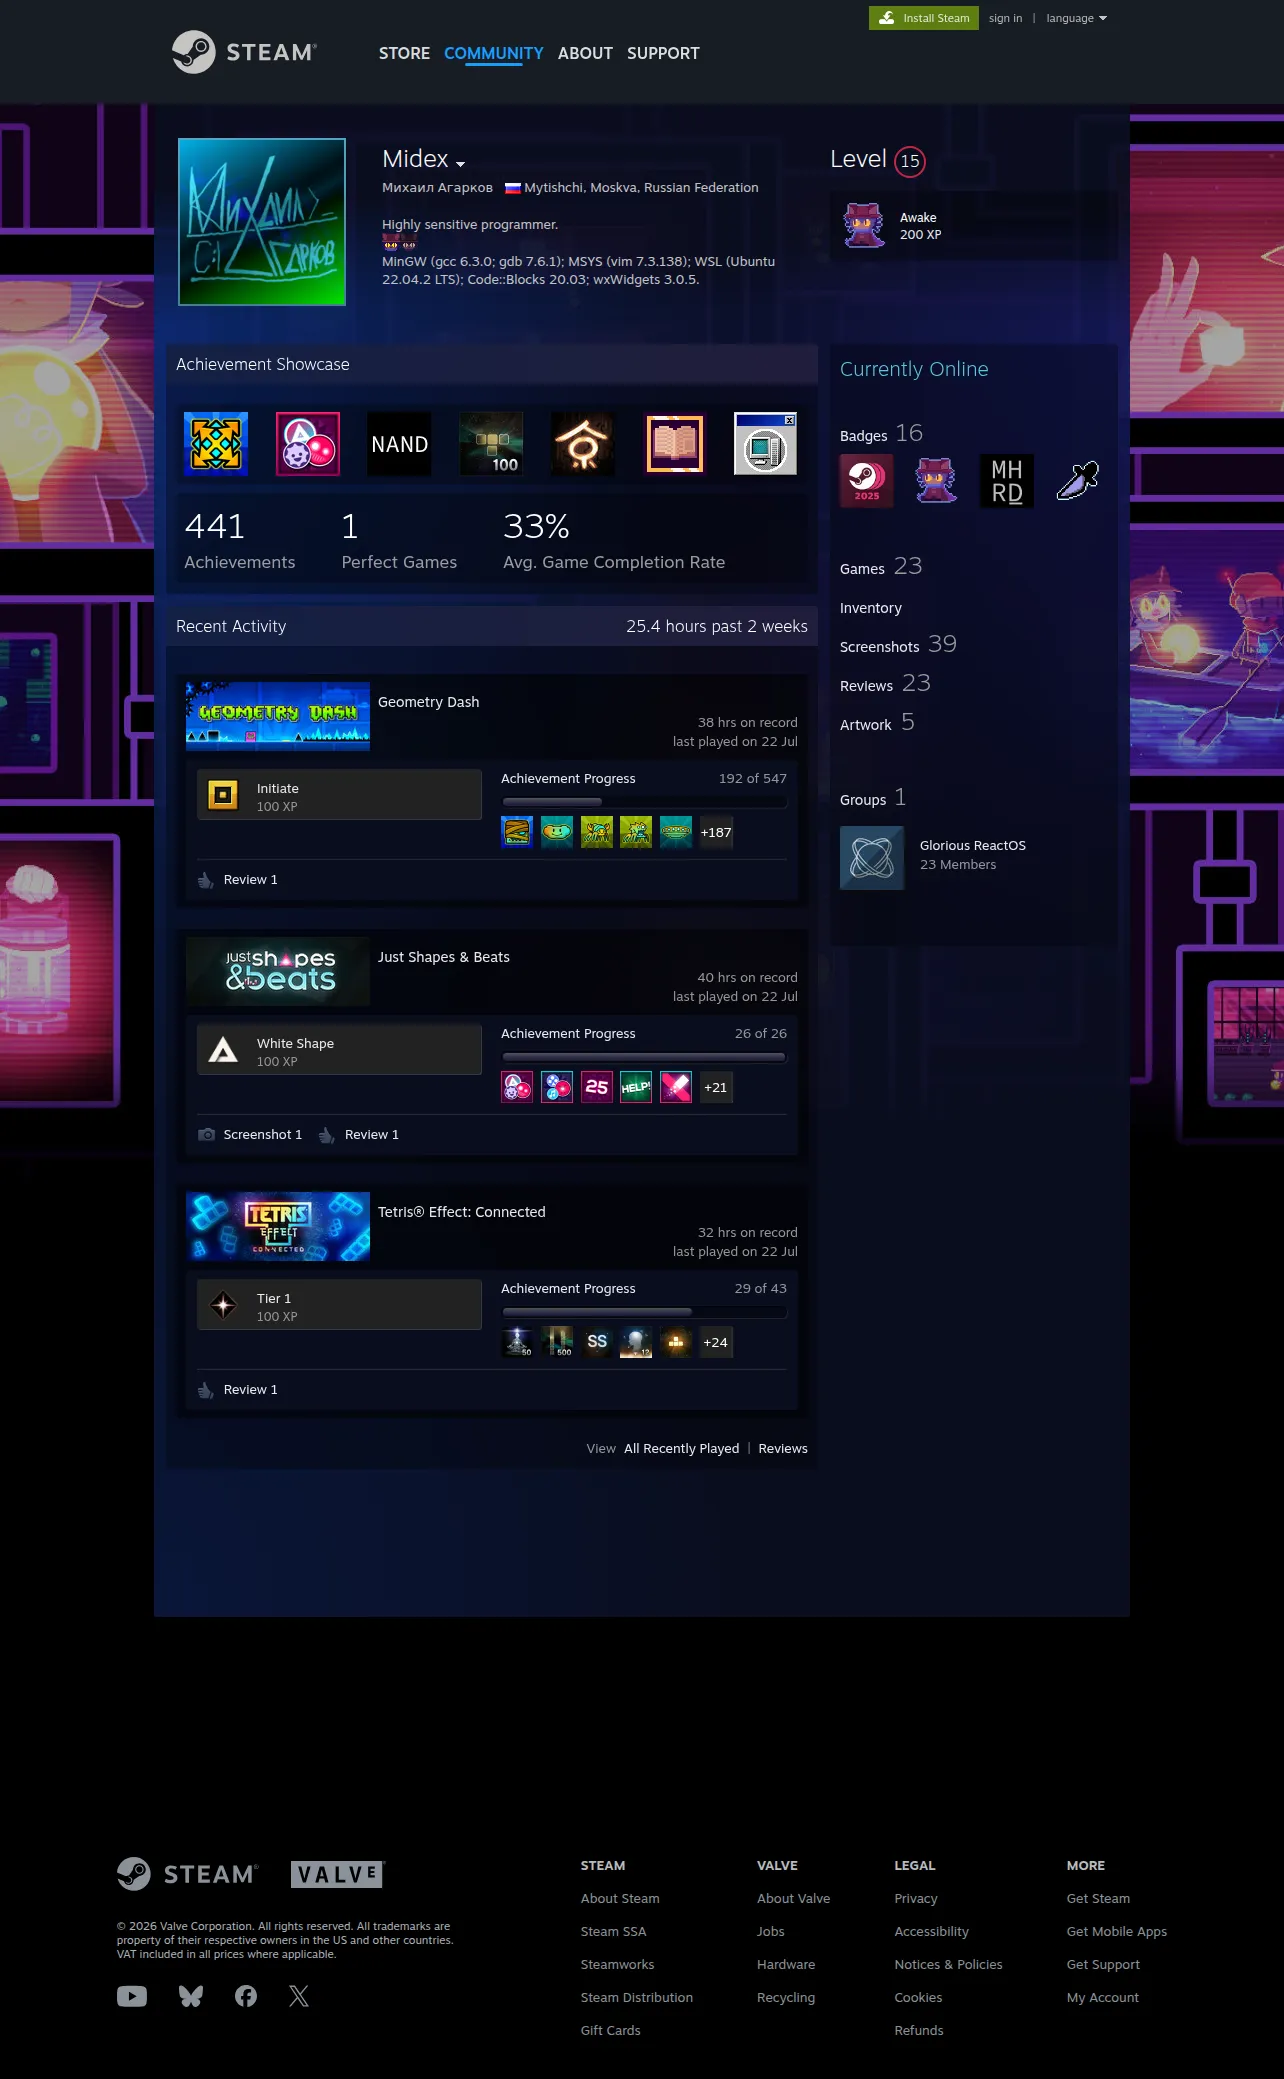This screenshot has width=1284, height=2079.
Task: Click the White Shape badge triangle icon
Action: coord(222,1050)
